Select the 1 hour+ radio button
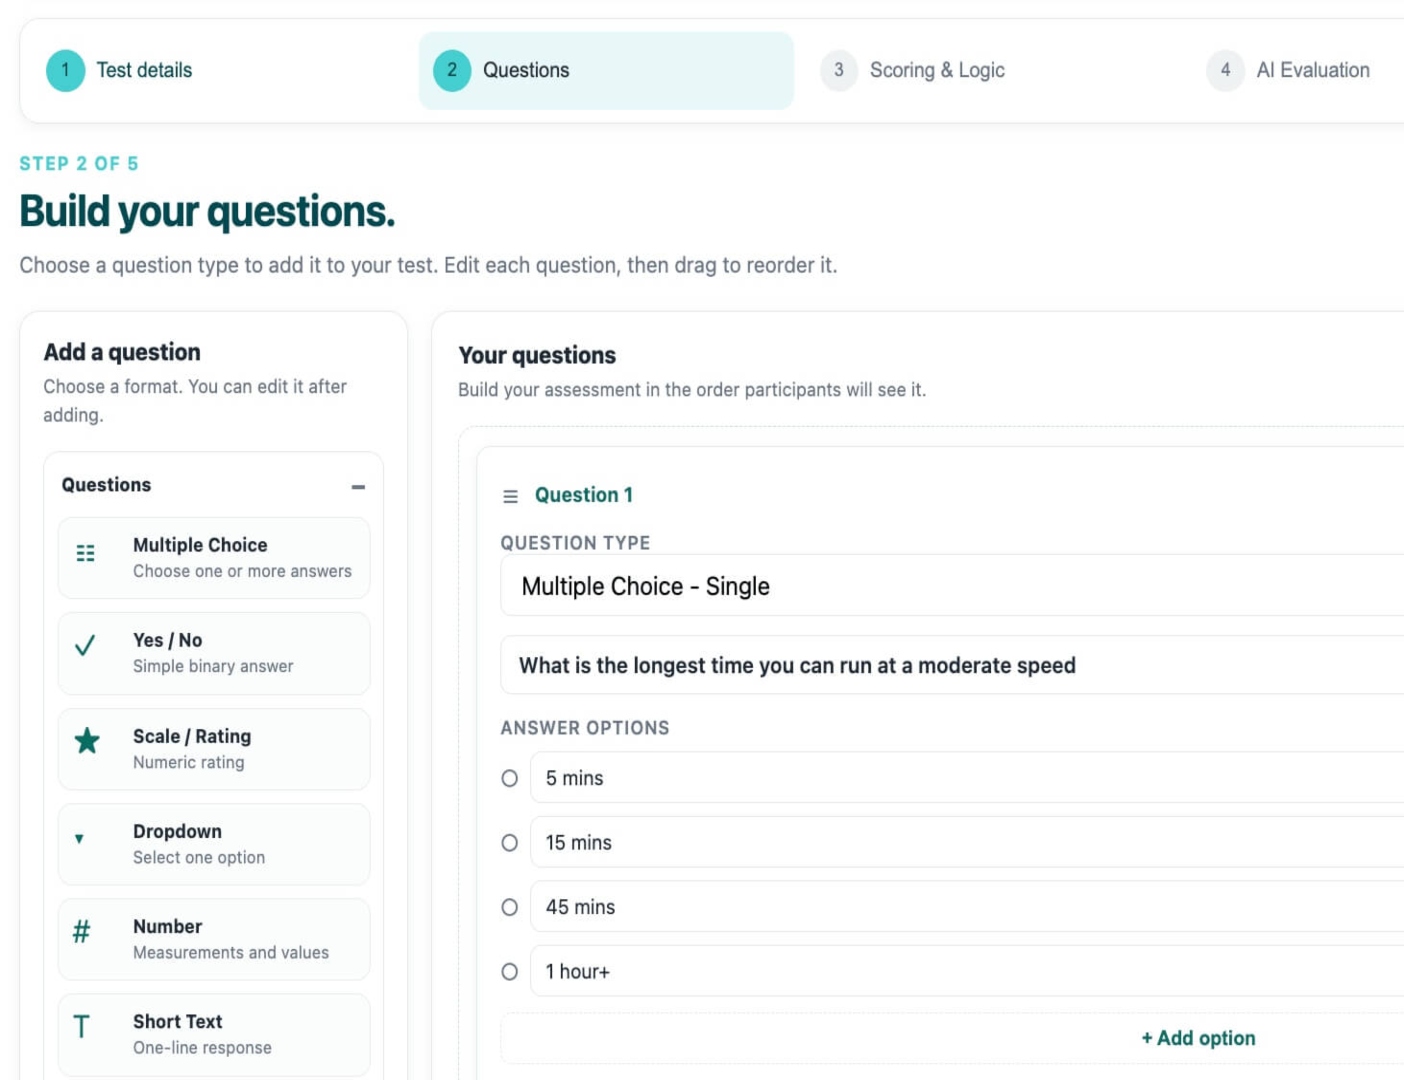This screenshot has width=1404, height=1080. (510, 972)
